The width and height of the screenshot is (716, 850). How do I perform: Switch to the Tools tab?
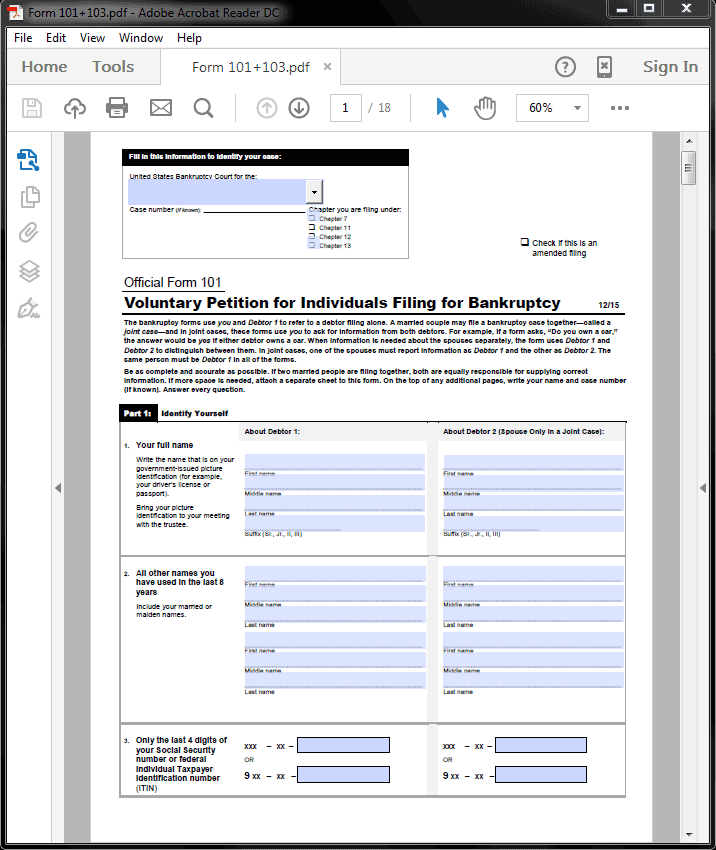[113, 67]
